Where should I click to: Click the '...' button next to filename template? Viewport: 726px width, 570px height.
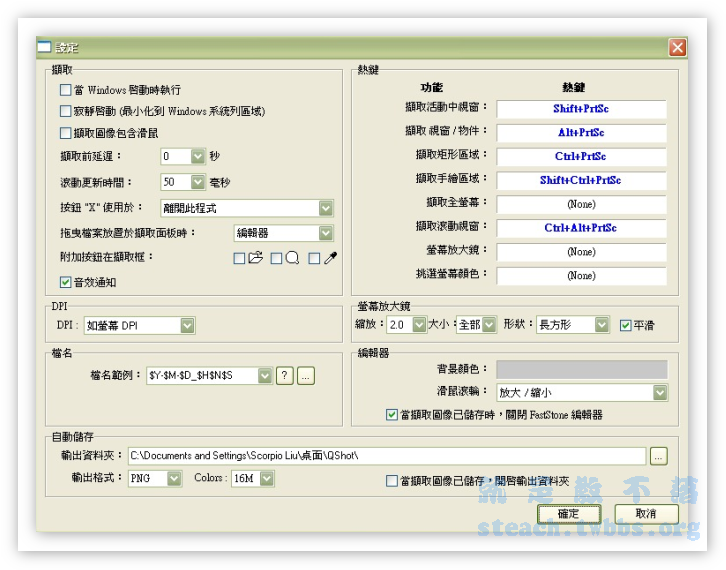coord(306,375)
